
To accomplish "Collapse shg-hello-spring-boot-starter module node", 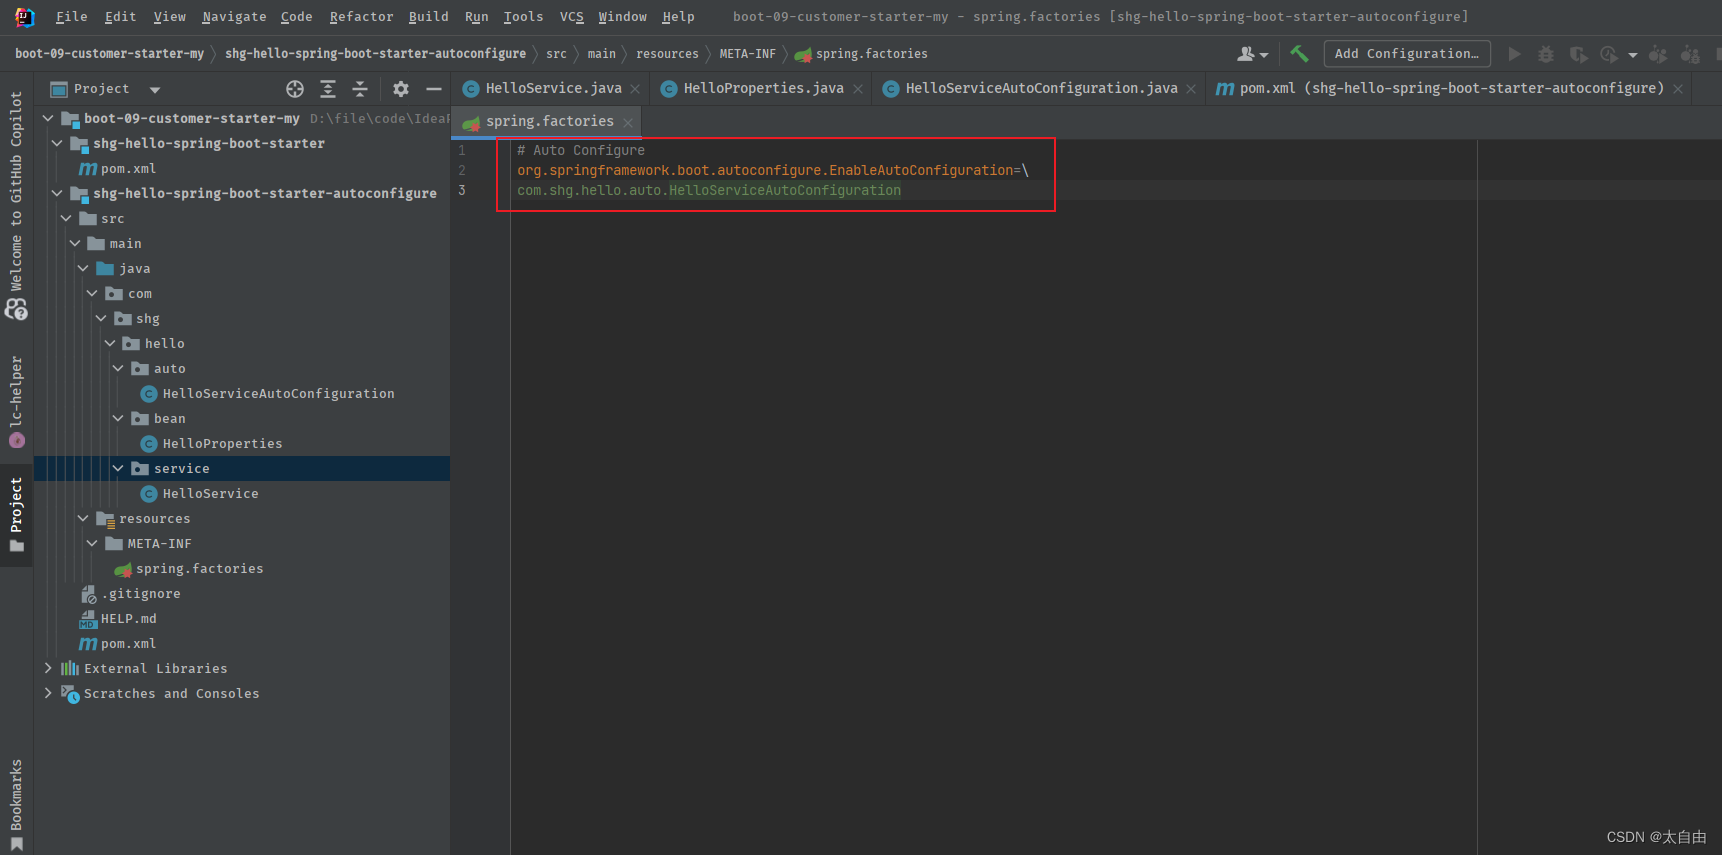I will click(57, 143).
